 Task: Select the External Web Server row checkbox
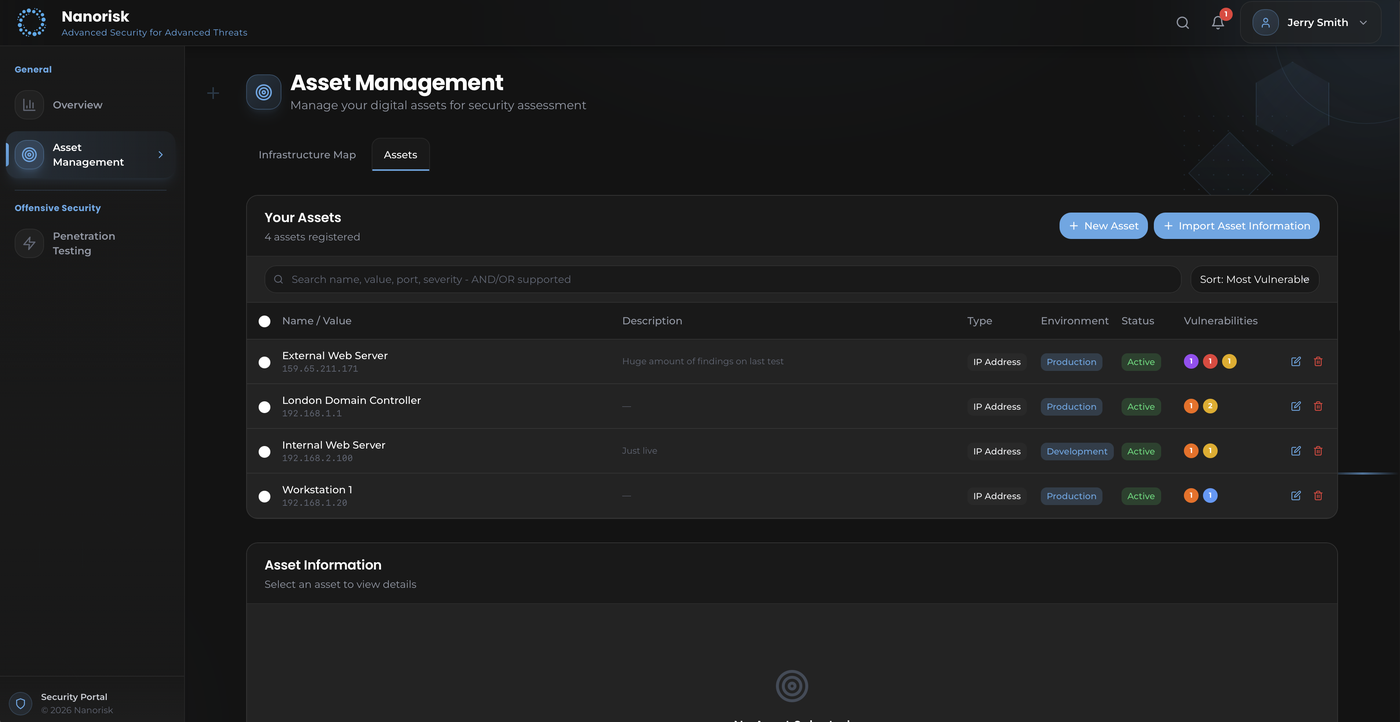pyautogui.click(x=262, y=360)
